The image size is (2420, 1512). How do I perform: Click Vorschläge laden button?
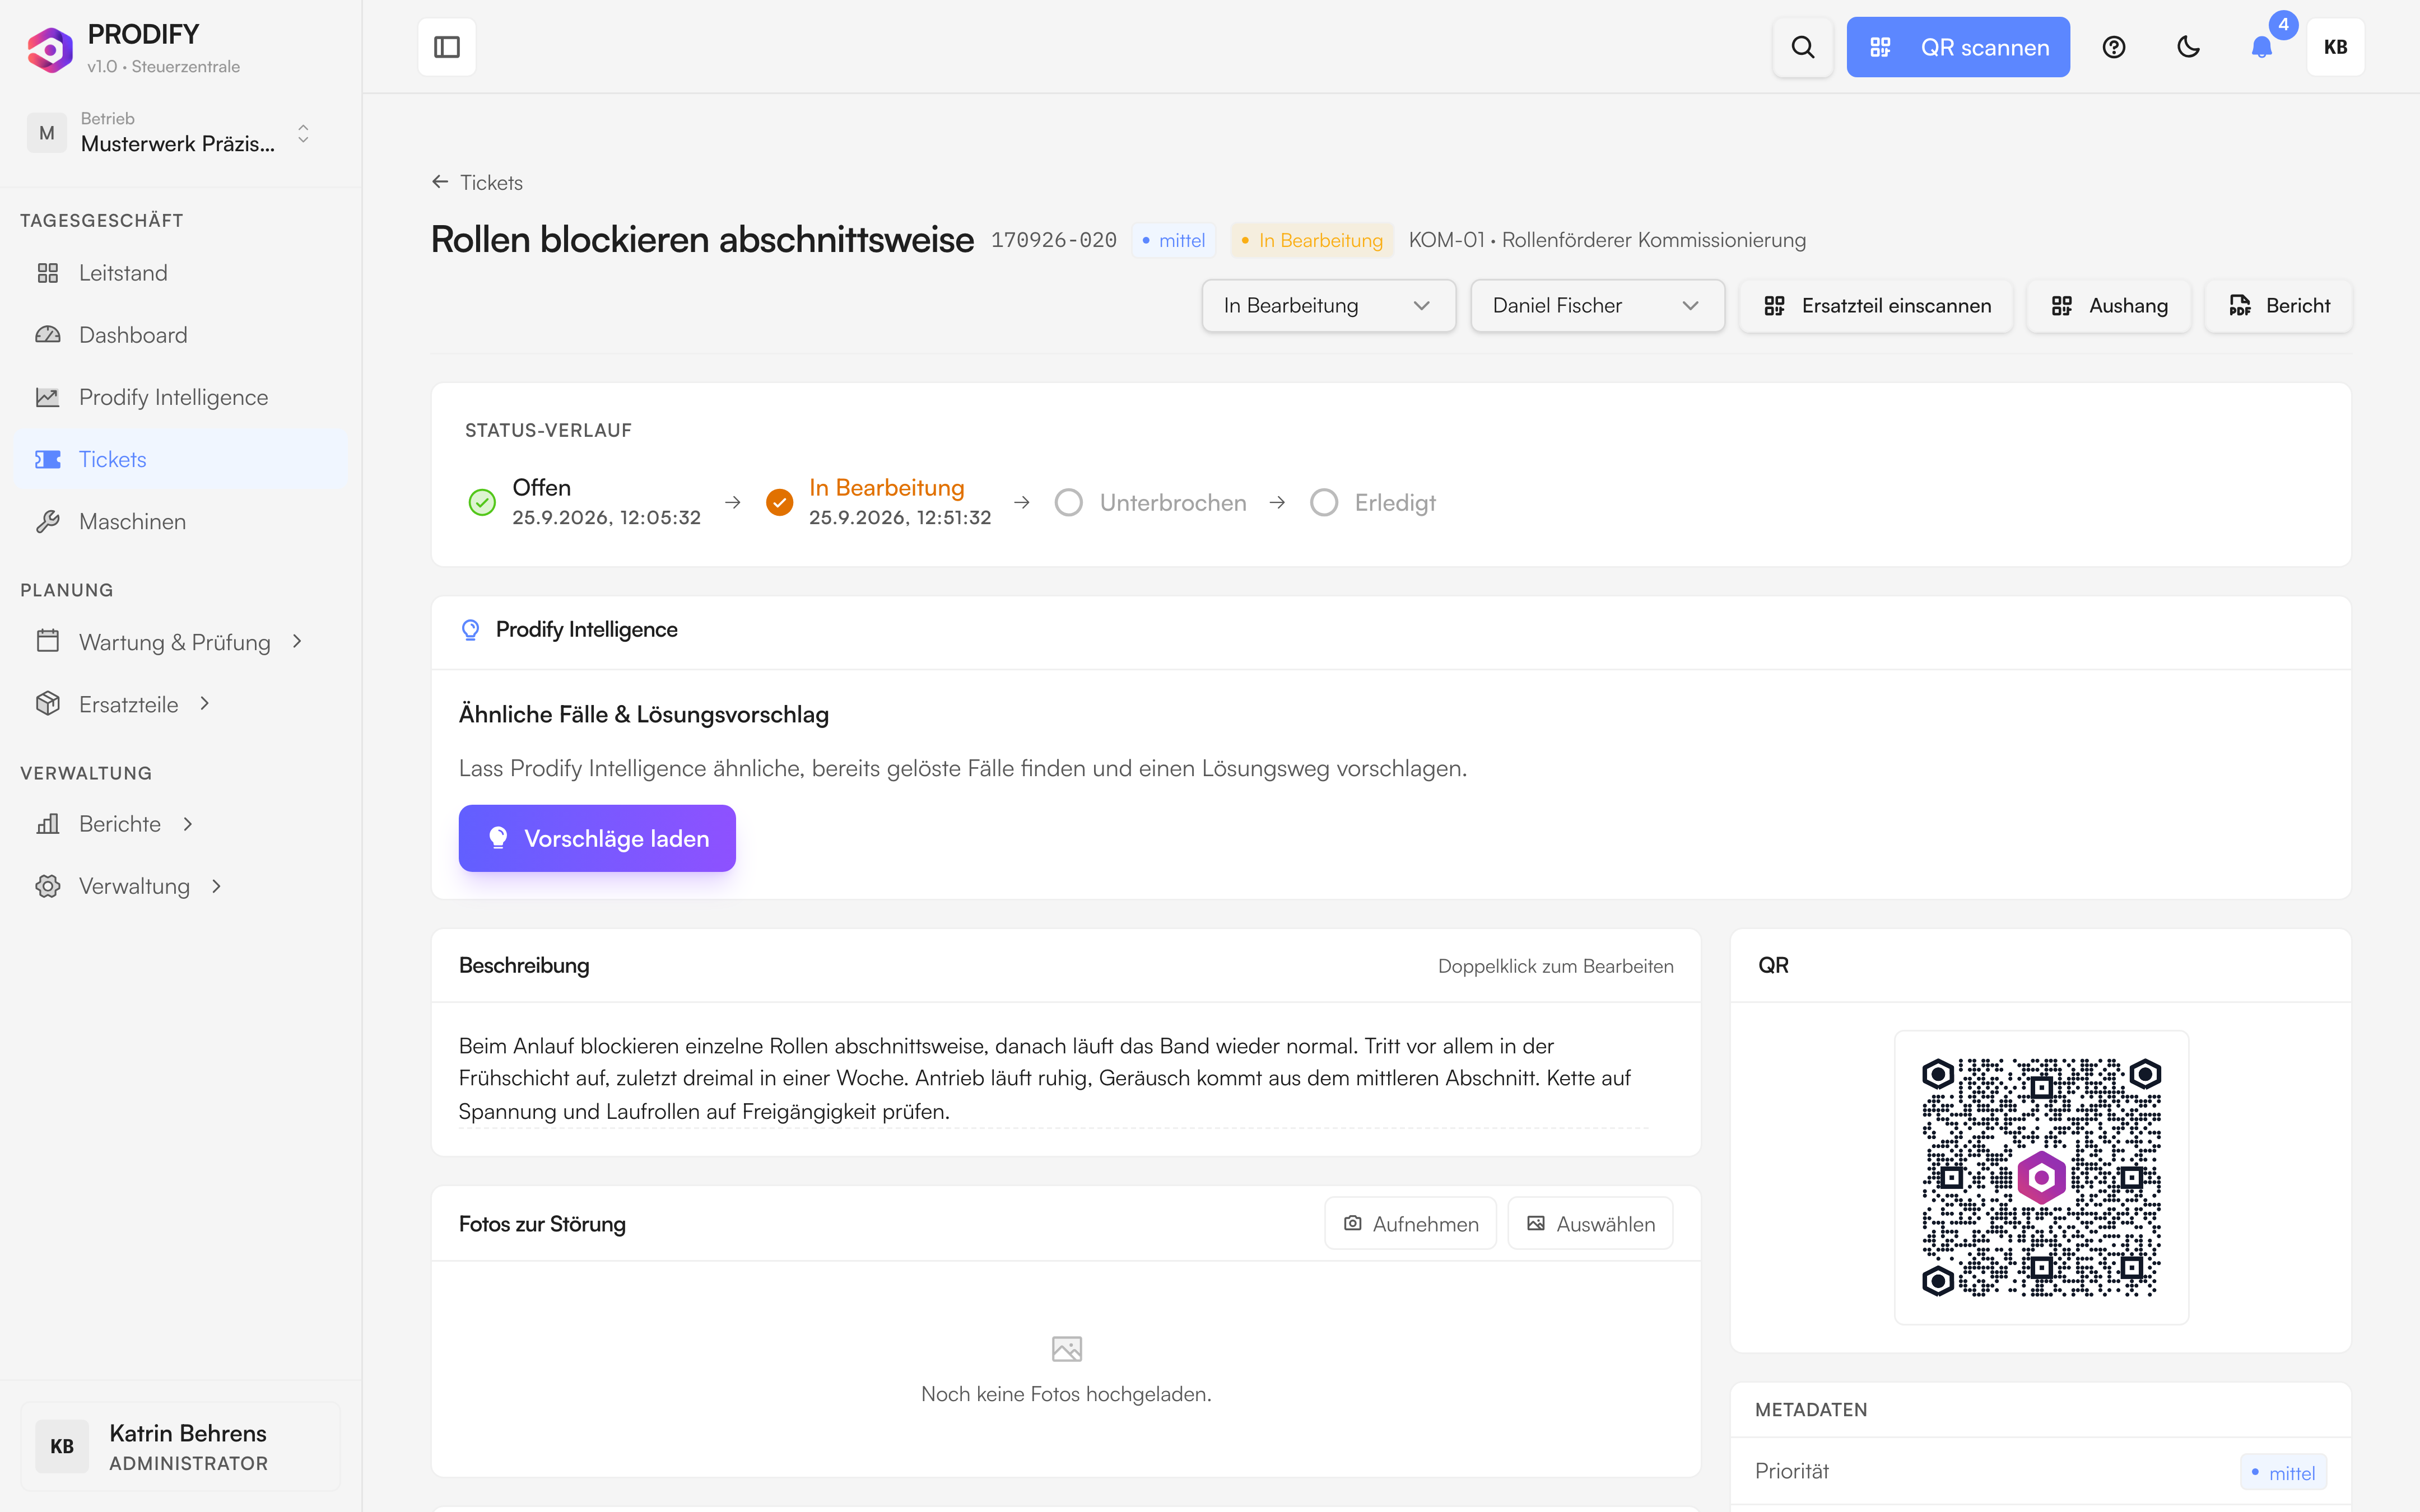(x=597, y=838)
